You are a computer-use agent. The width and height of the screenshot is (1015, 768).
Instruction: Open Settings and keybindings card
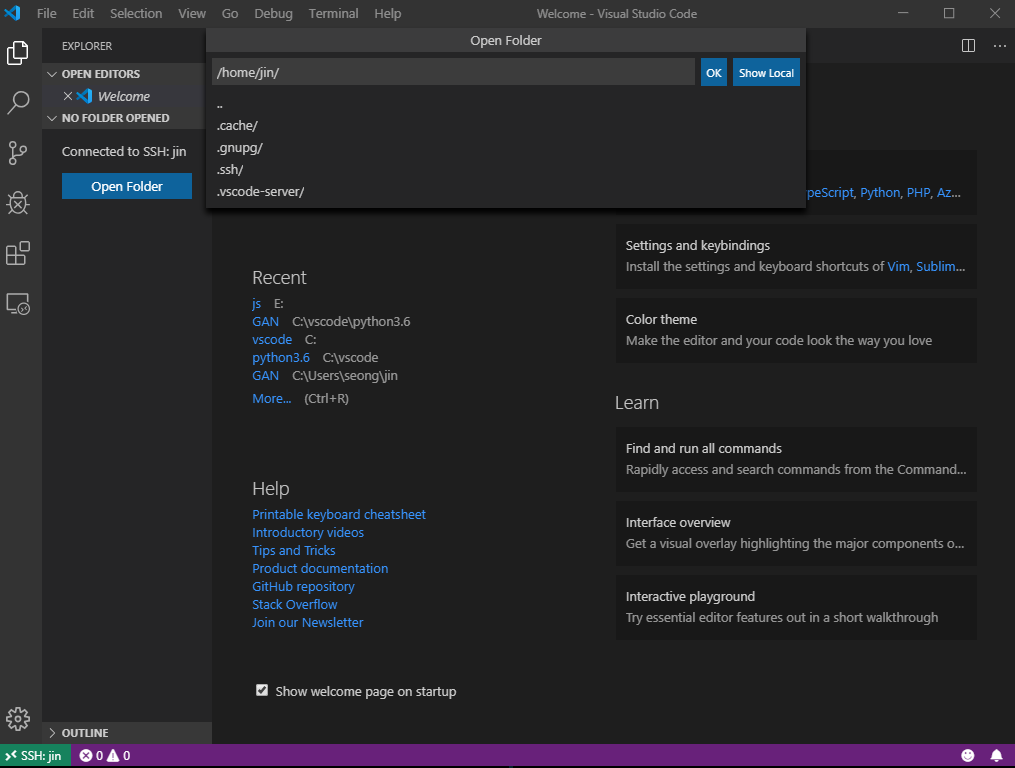pos(796,256)
